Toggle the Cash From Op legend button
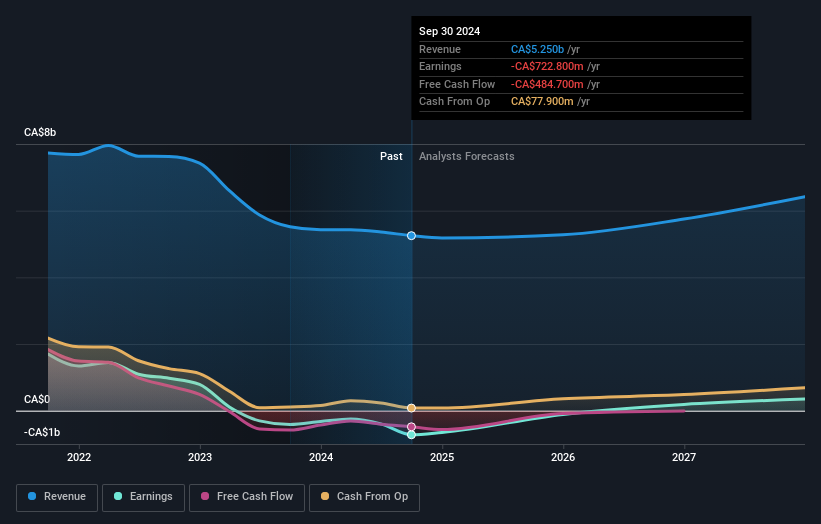This screenshot has height=524, width=821. (x=364, y=497)
